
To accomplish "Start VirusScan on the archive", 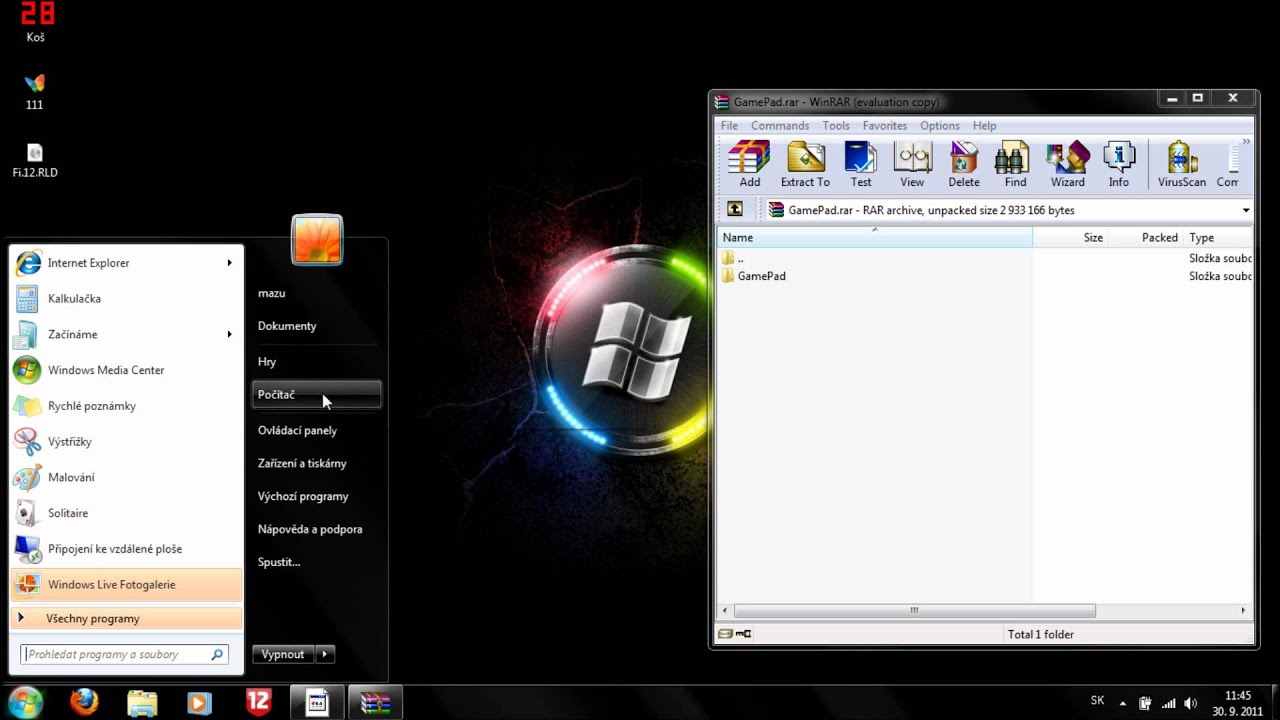I will [1182, 165].
